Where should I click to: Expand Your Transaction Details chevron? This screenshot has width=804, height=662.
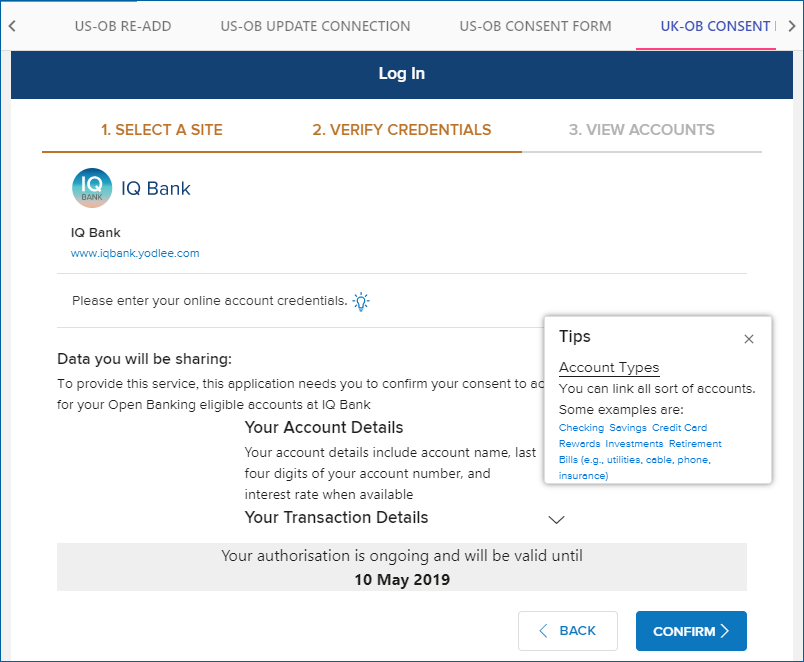click(556, 519)
